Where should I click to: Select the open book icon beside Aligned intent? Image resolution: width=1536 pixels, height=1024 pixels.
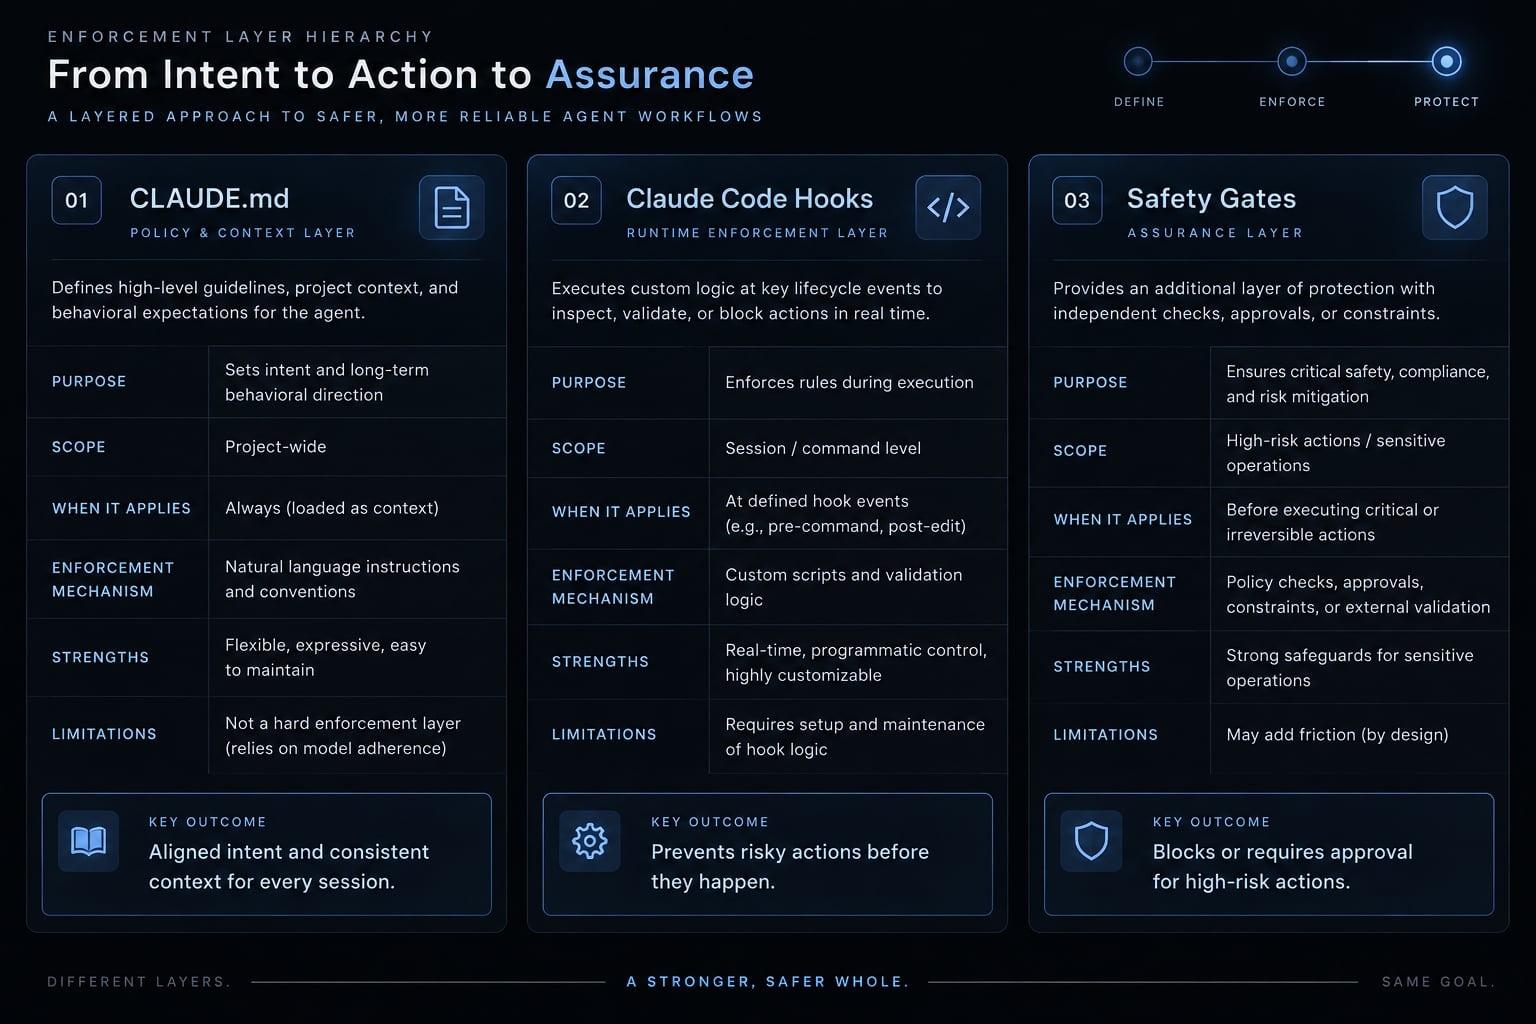(89, 841)
